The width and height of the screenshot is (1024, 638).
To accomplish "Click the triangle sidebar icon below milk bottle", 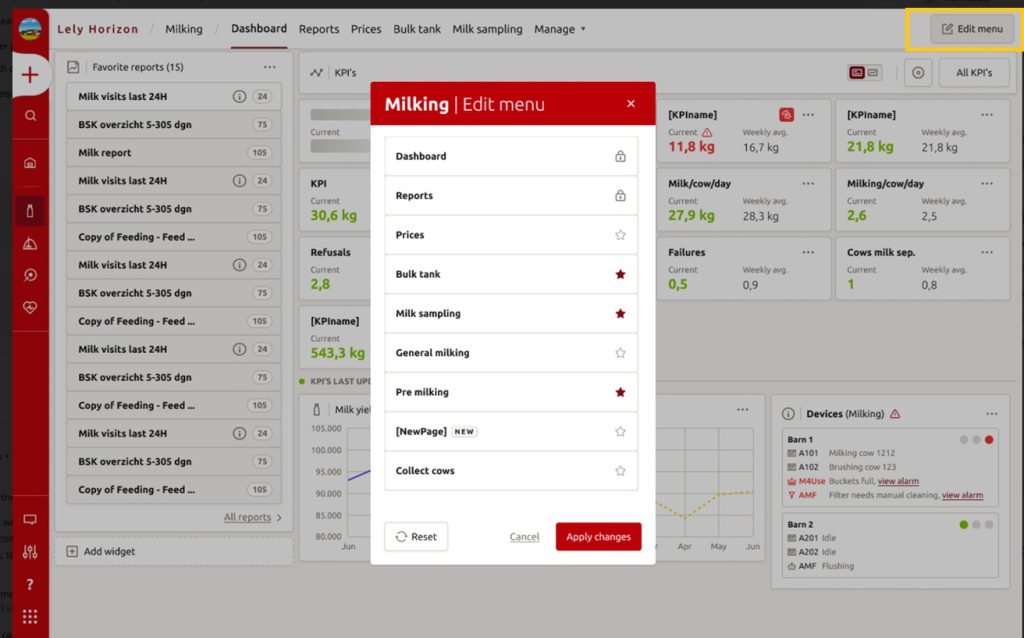I will point(30,244).
